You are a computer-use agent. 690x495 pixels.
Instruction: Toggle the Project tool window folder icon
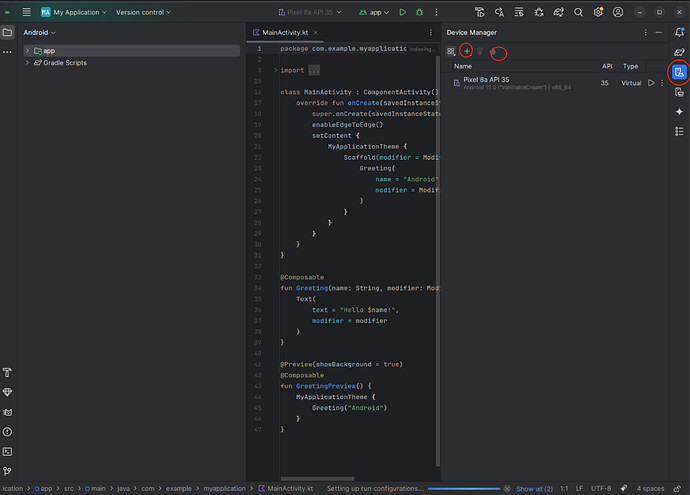[x=7, y=32]
